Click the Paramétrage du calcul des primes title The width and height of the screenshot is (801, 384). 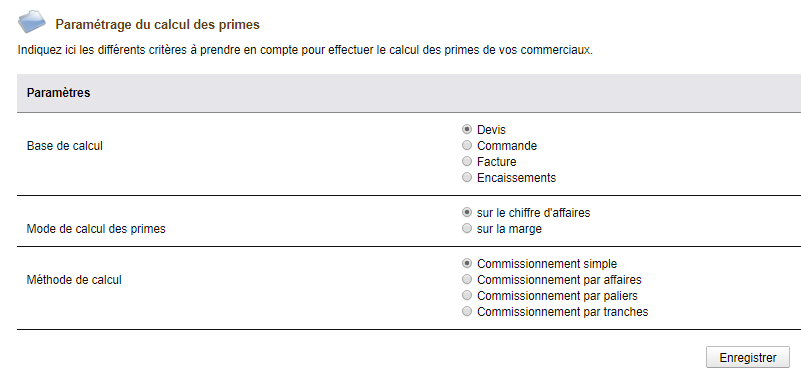[157, 25]
